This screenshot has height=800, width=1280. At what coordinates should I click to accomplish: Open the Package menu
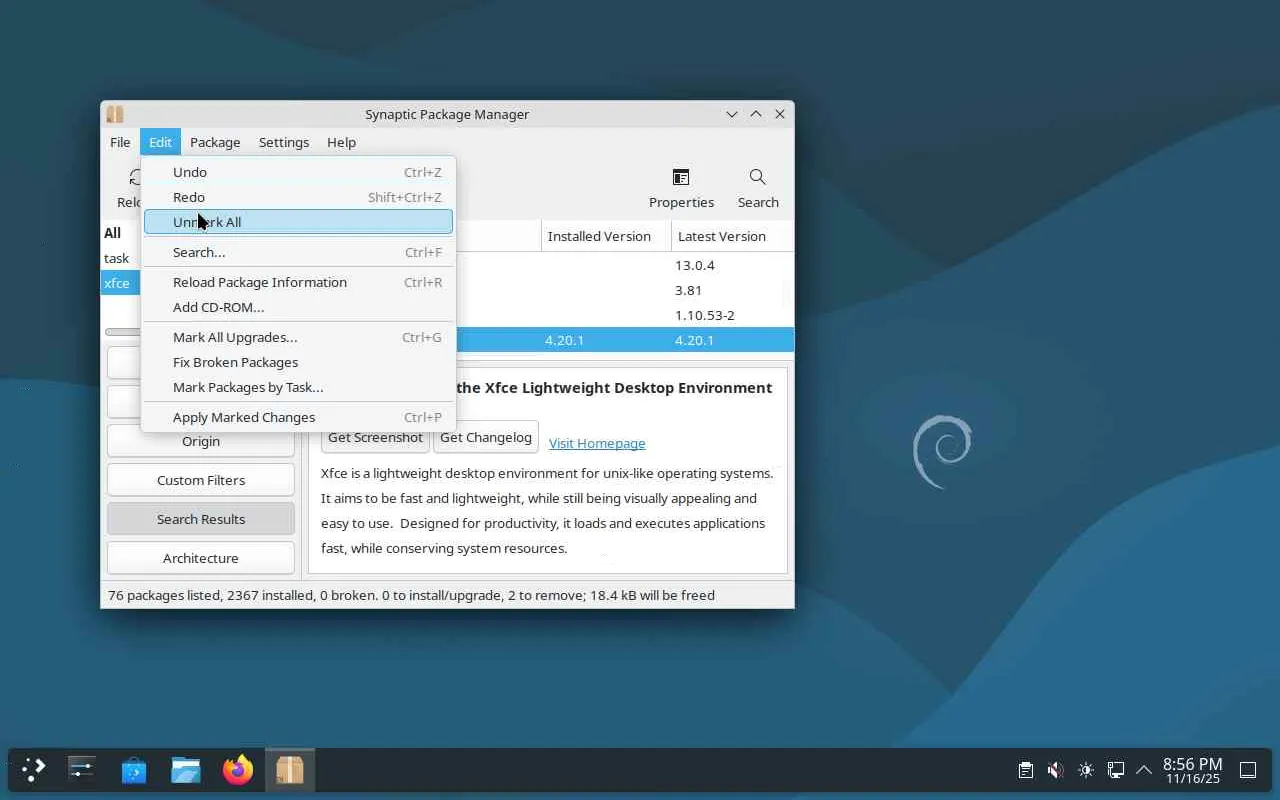pyautogui.click(x=215, y=142)
